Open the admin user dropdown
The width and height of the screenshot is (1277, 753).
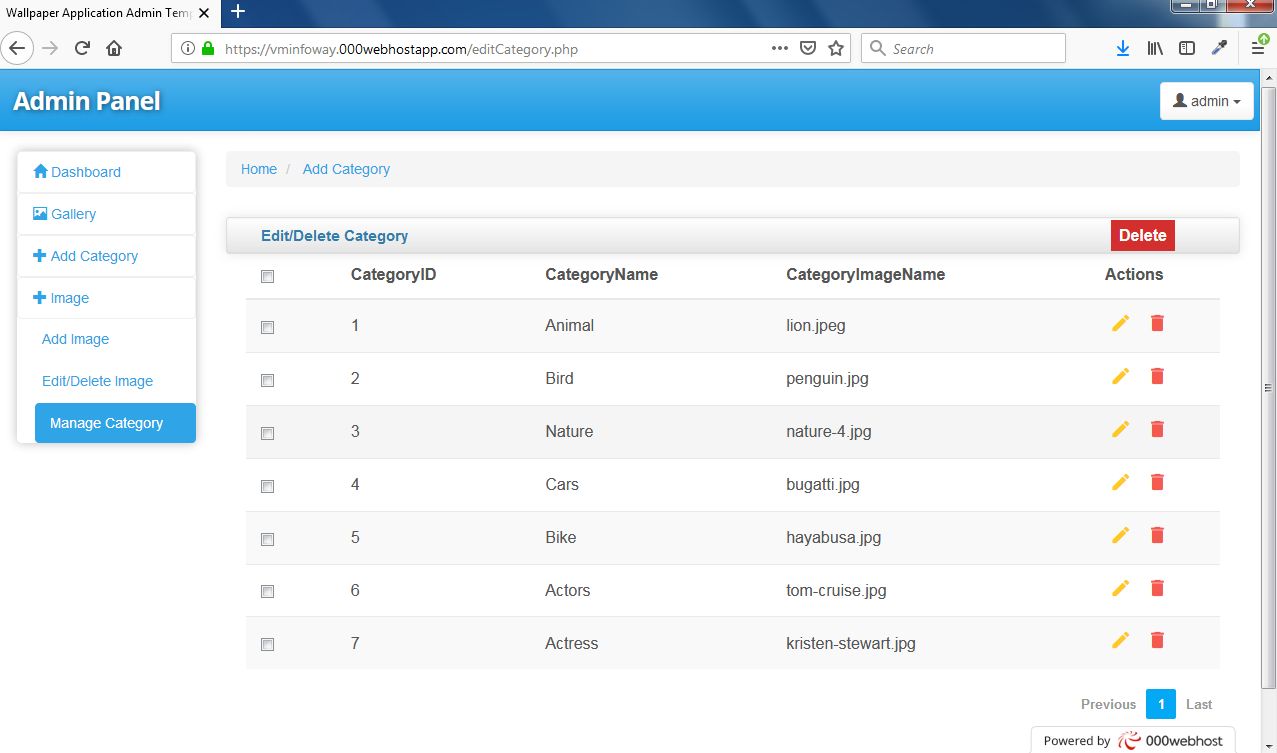1206,101
